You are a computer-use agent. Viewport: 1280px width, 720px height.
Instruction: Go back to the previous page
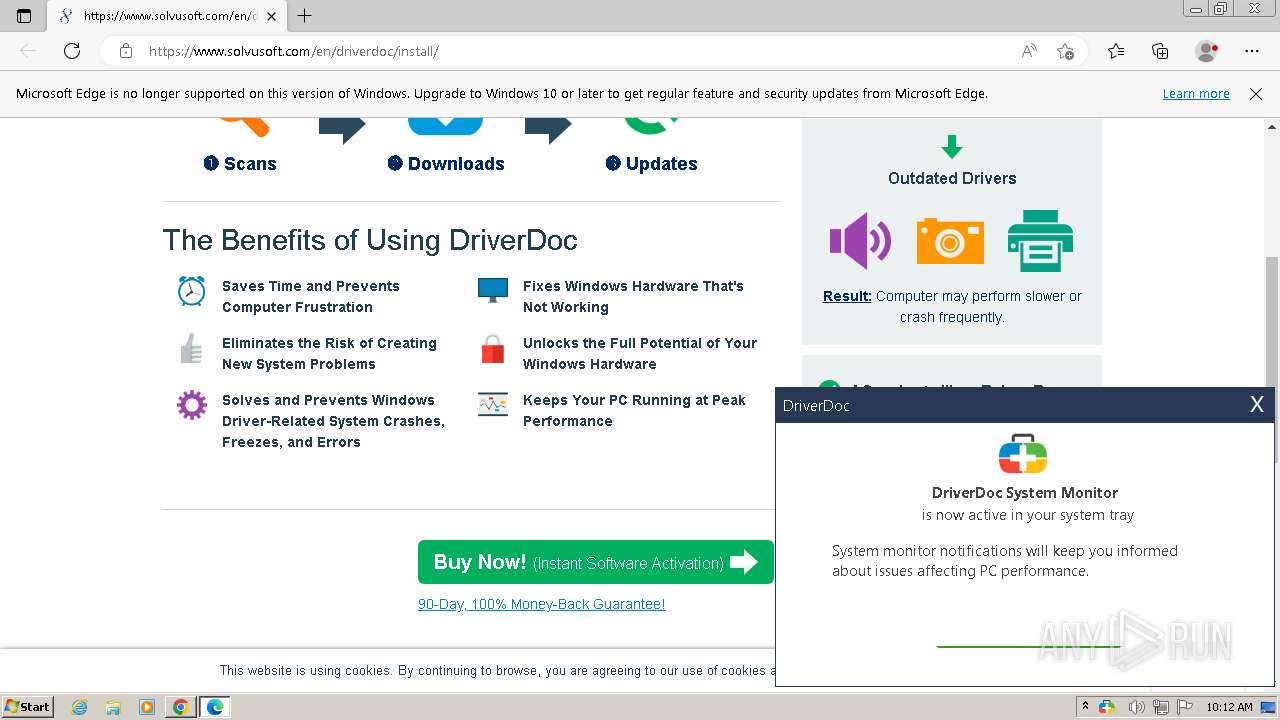pos(28,51)
